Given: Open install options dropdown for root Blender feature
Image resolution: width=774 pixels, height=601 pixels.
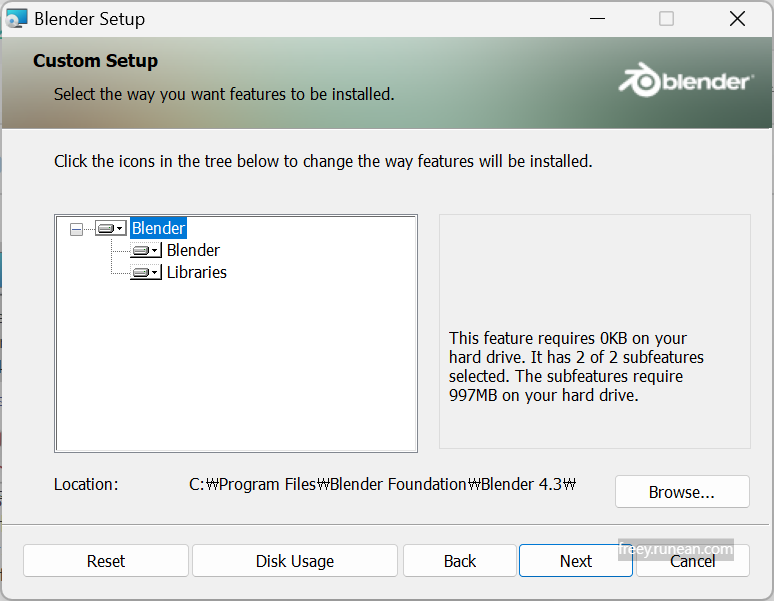Looking at the screenshot, I should [111, 228].
